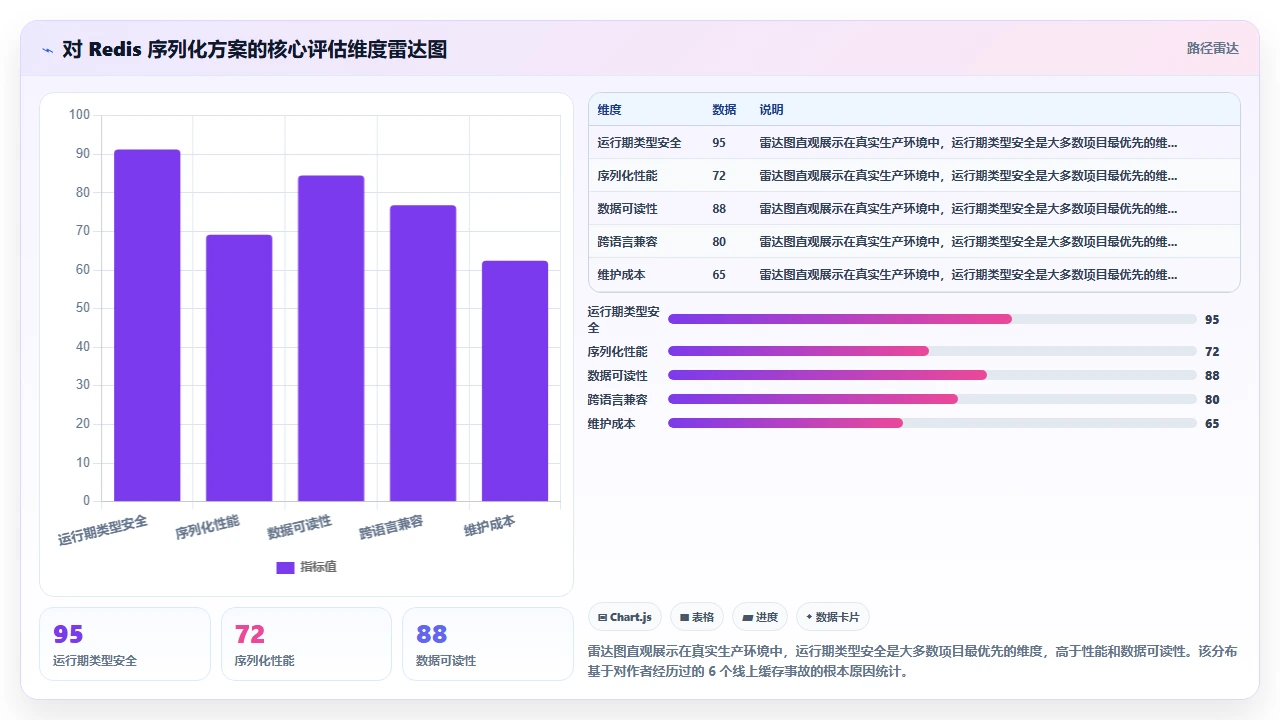The image size is (1280, 720).
Task: Open the 72 序列化性能 stat card
Action: tap(306, 644)
